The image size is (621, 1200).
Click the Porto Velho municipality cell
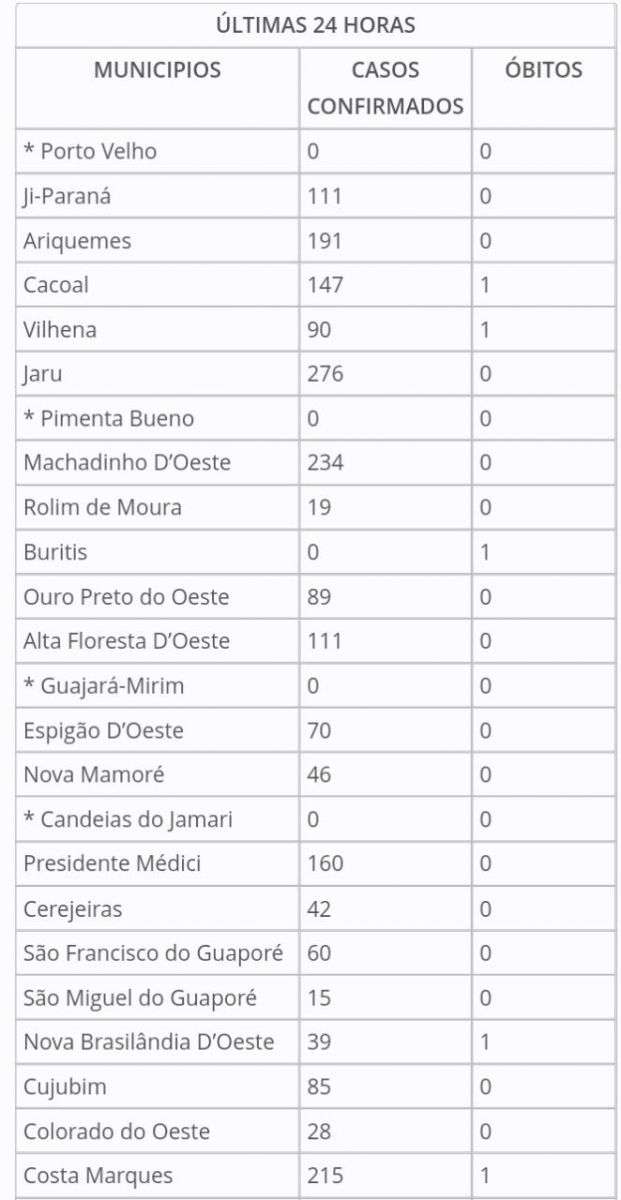(x=90, y=152)
